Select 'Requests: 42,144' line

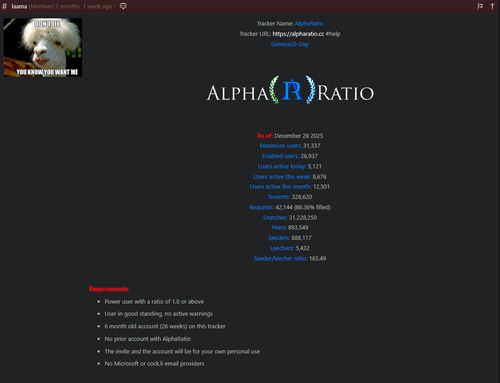pyautogui.click(x=290, y=207)
